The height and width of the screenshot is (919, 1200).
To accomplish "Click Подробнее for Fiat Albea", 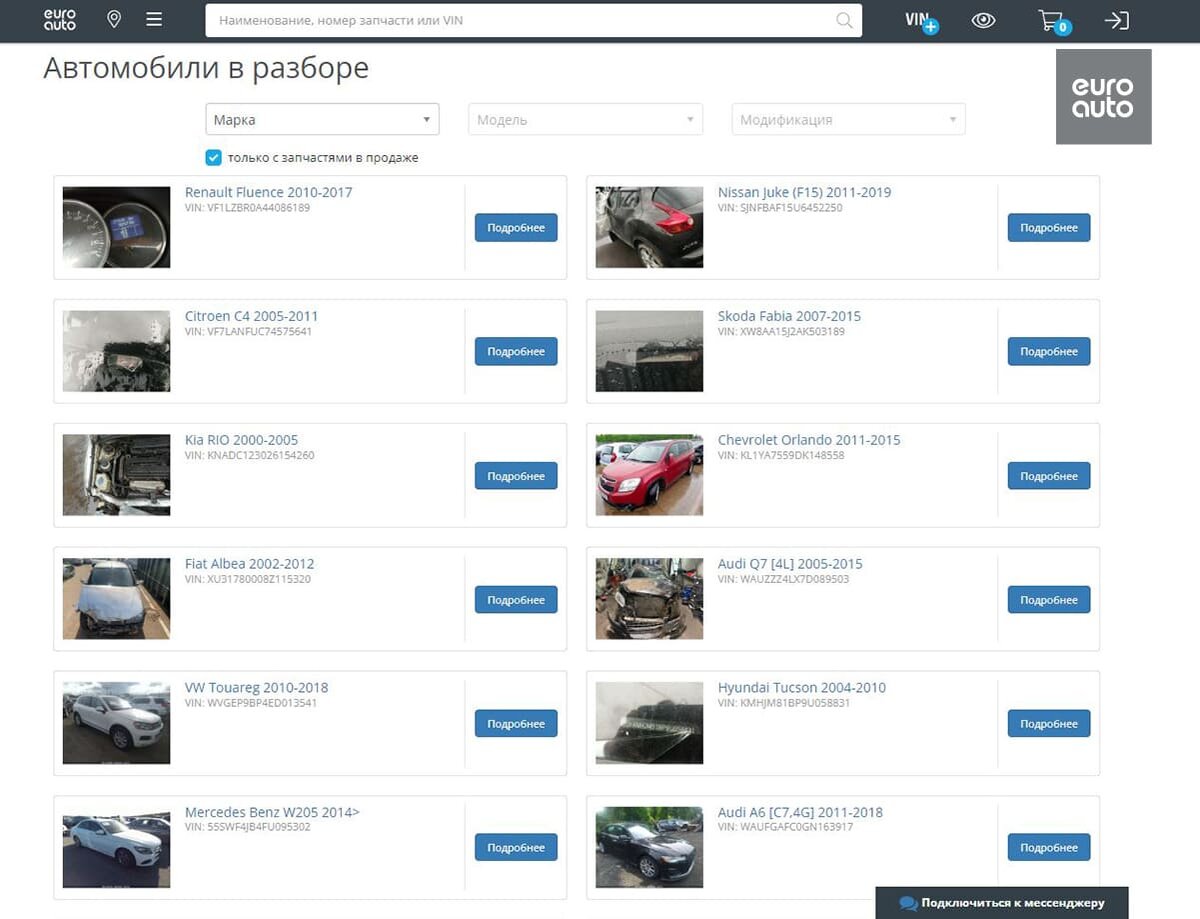I will pos(516,600).
